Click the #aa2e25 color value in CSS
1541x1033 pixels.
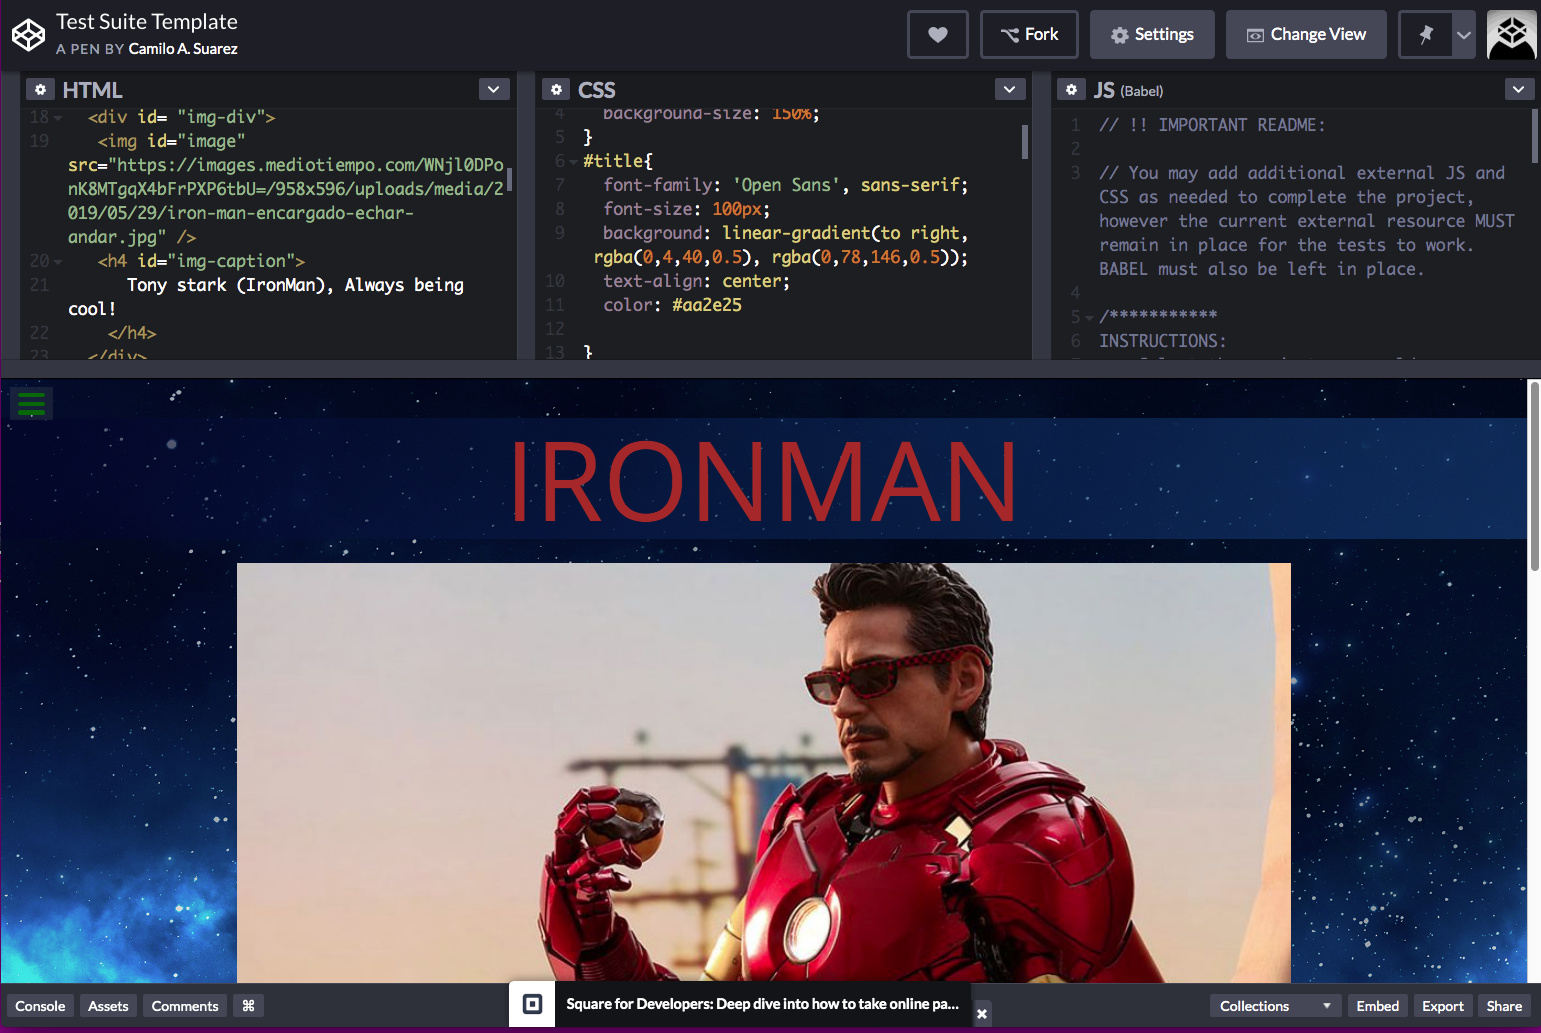[707, 305]
